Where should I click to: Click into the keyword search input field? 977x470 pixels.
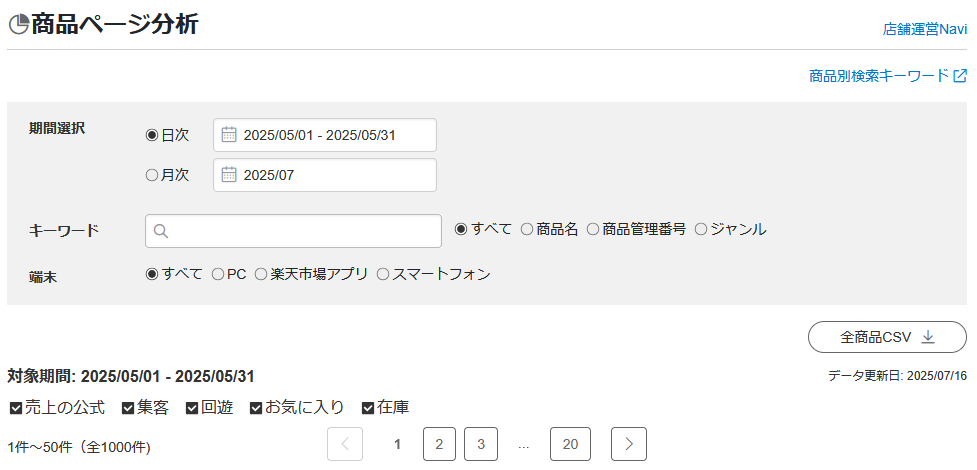300,231
